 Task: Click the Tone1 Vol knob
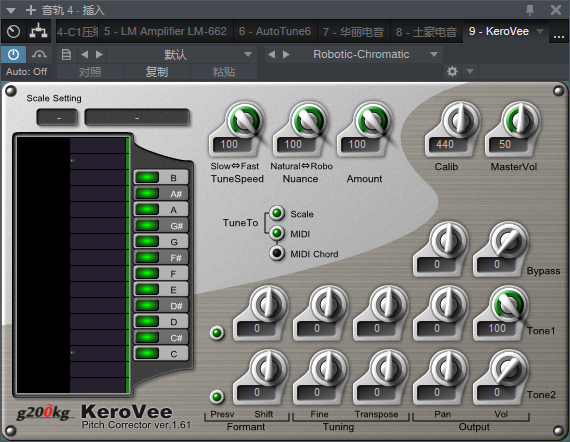pos(508,304)
